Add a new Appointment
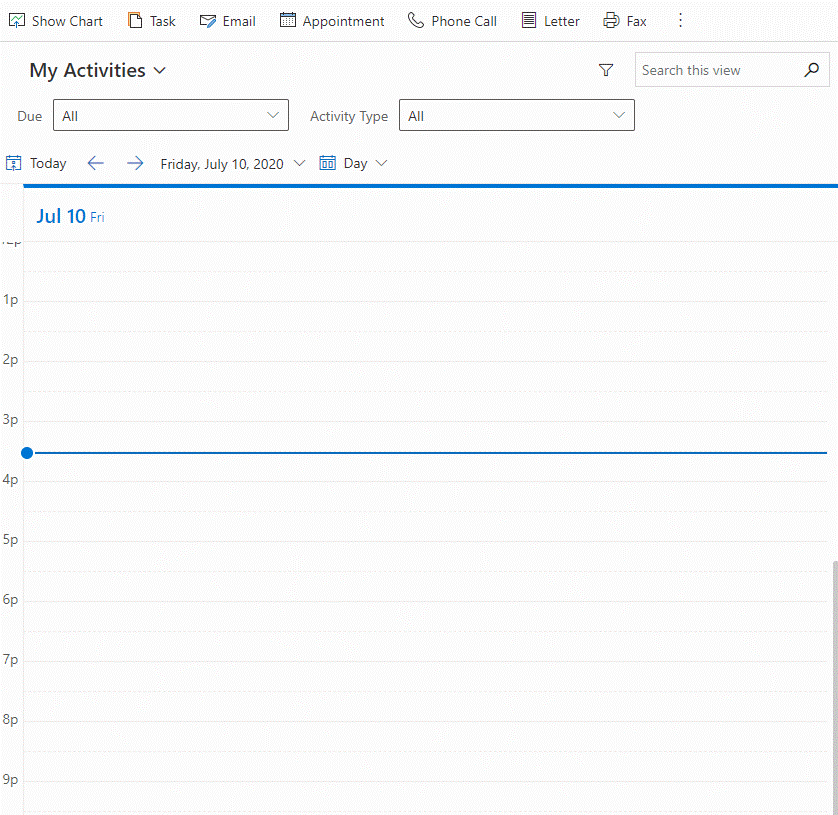Screen dimensions: 838x815 pos(331,21)
